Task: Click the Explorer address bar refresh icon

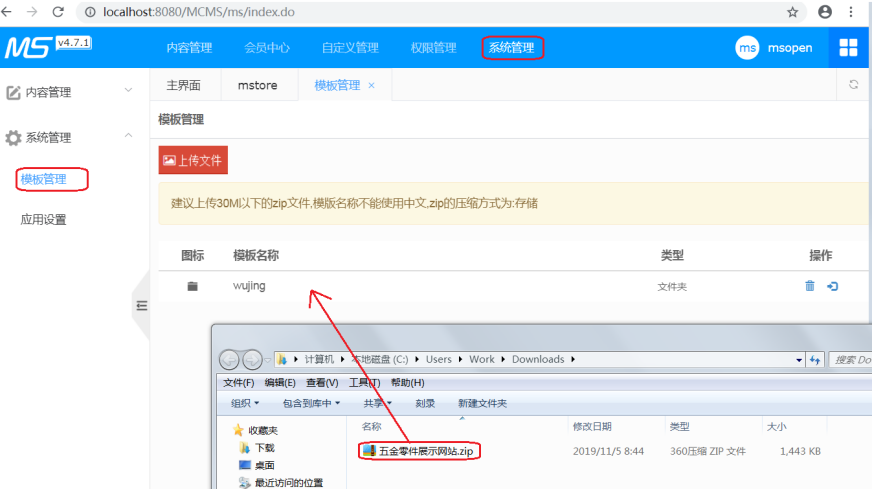Action: (x=815, y=360)
